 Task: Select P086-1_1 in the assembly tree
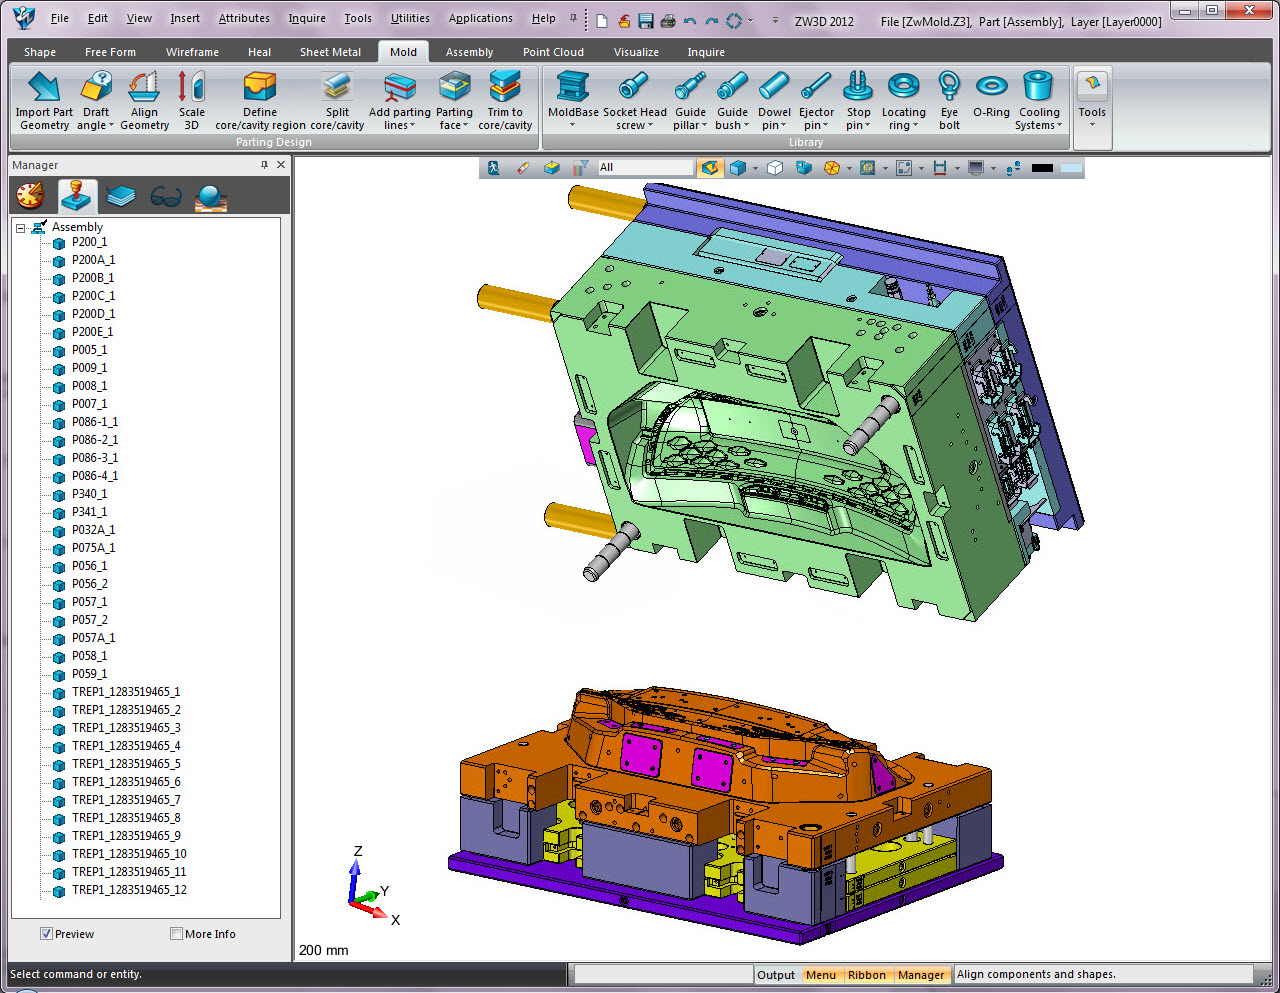[94, 422]
